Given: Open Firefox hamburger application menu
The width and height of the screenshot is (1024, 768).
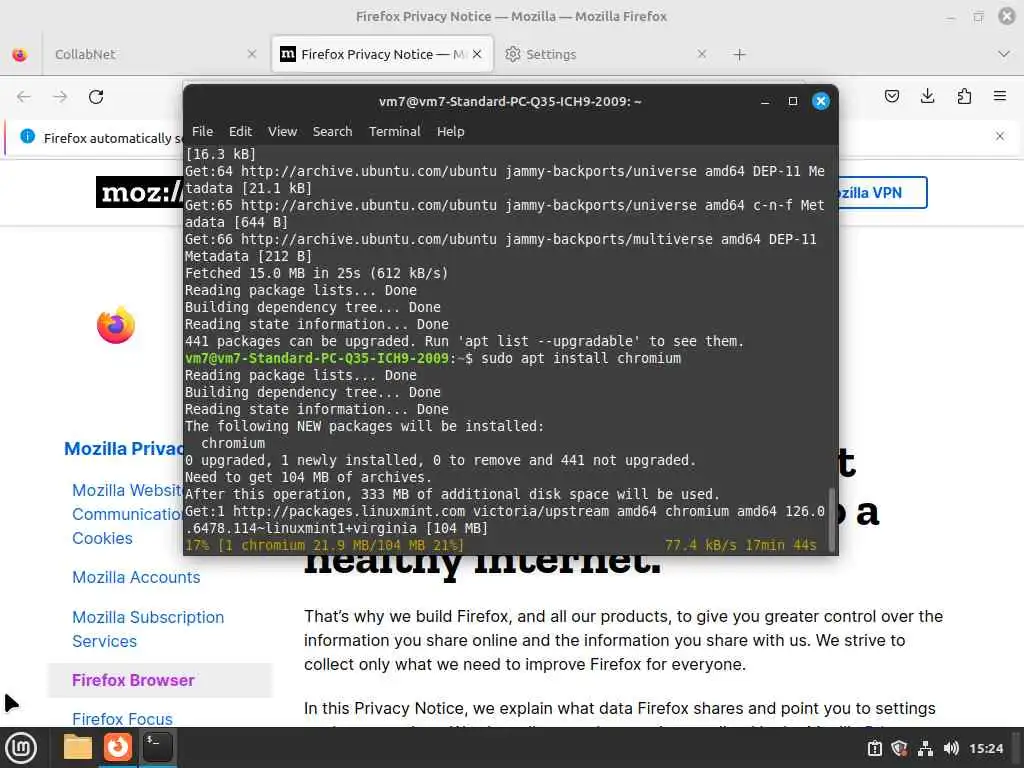Looking at the screenshot, I should click(1000, 97).
